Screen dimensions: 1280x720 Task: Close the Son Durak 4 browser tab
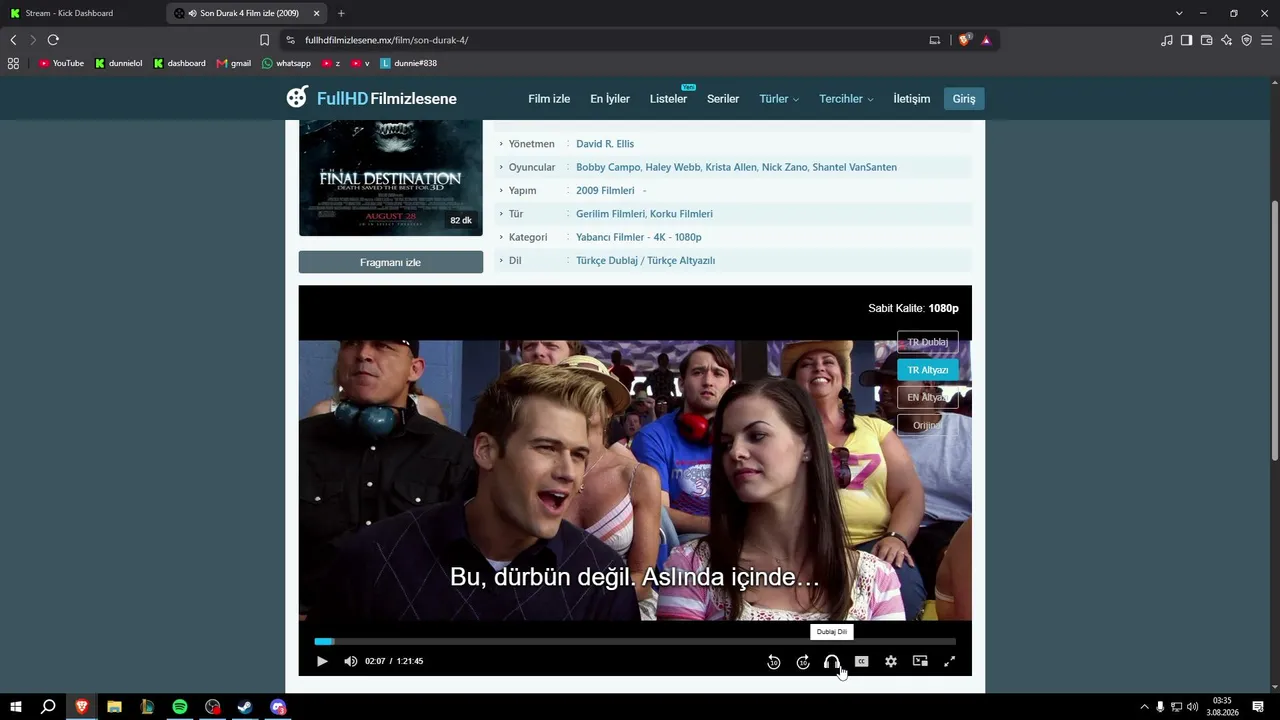(316, 13)
